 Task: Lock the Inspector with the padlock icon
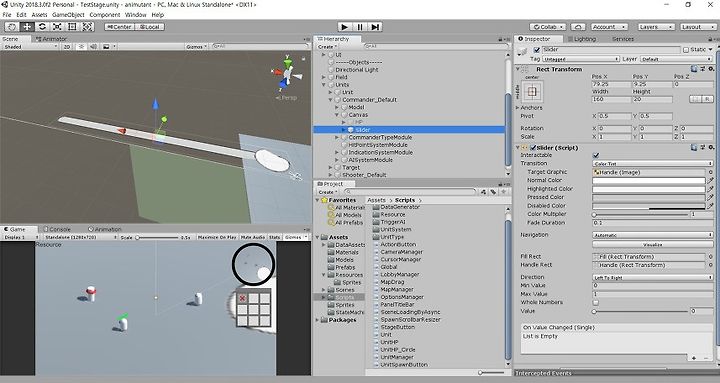coord(710,39)
